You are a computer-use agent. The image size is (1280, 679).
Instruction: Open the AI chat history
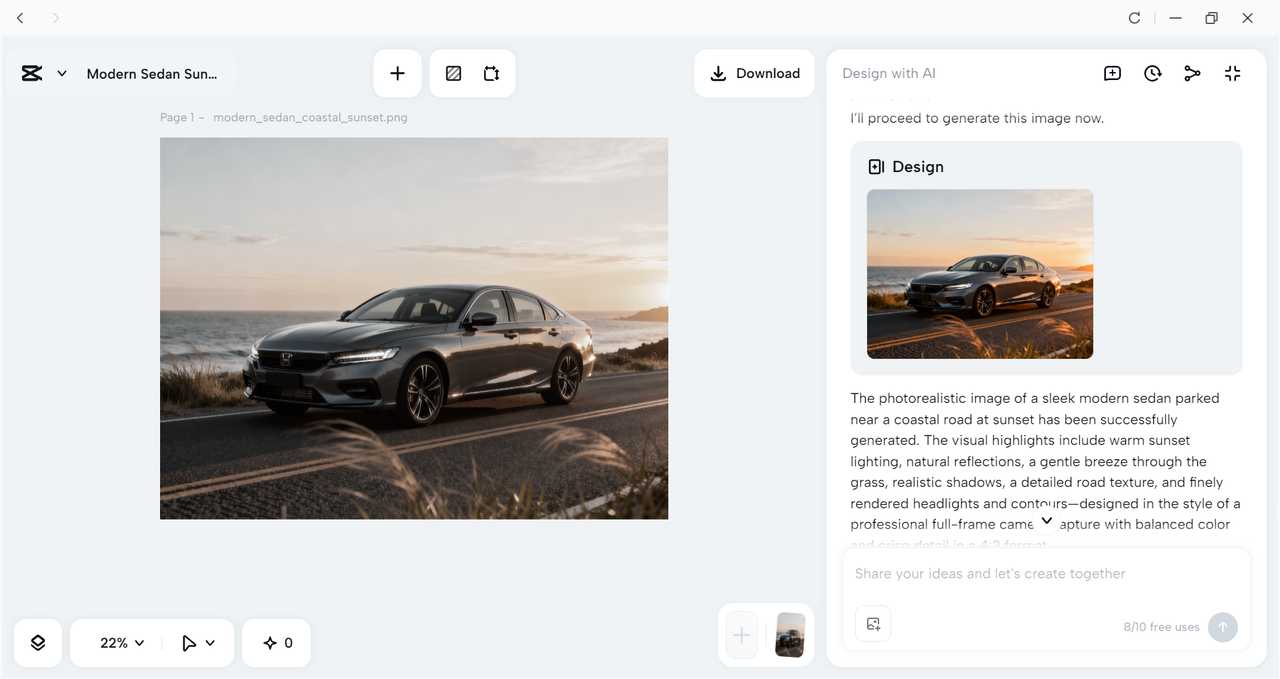tap(1152, 73)
